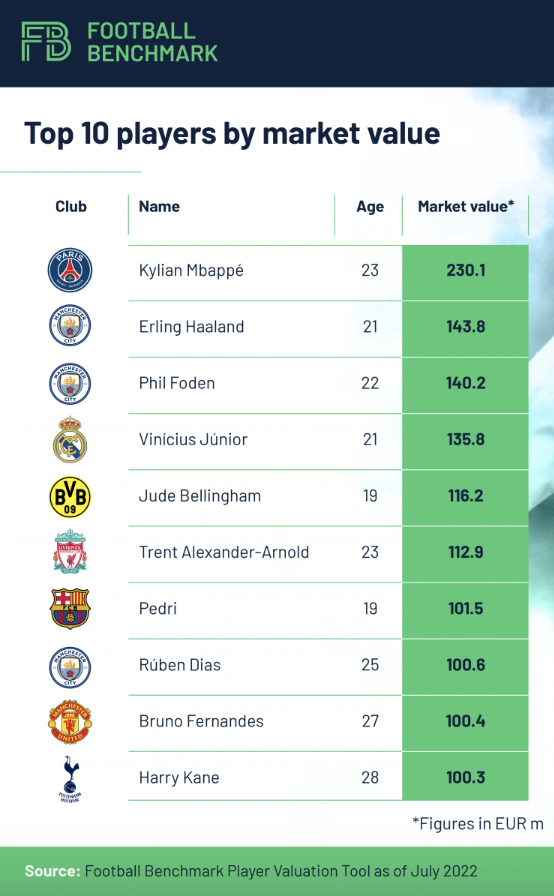This screenshot has width=554, height=896.
Task: Click the Source footer text
Action: tap(251, 871)
